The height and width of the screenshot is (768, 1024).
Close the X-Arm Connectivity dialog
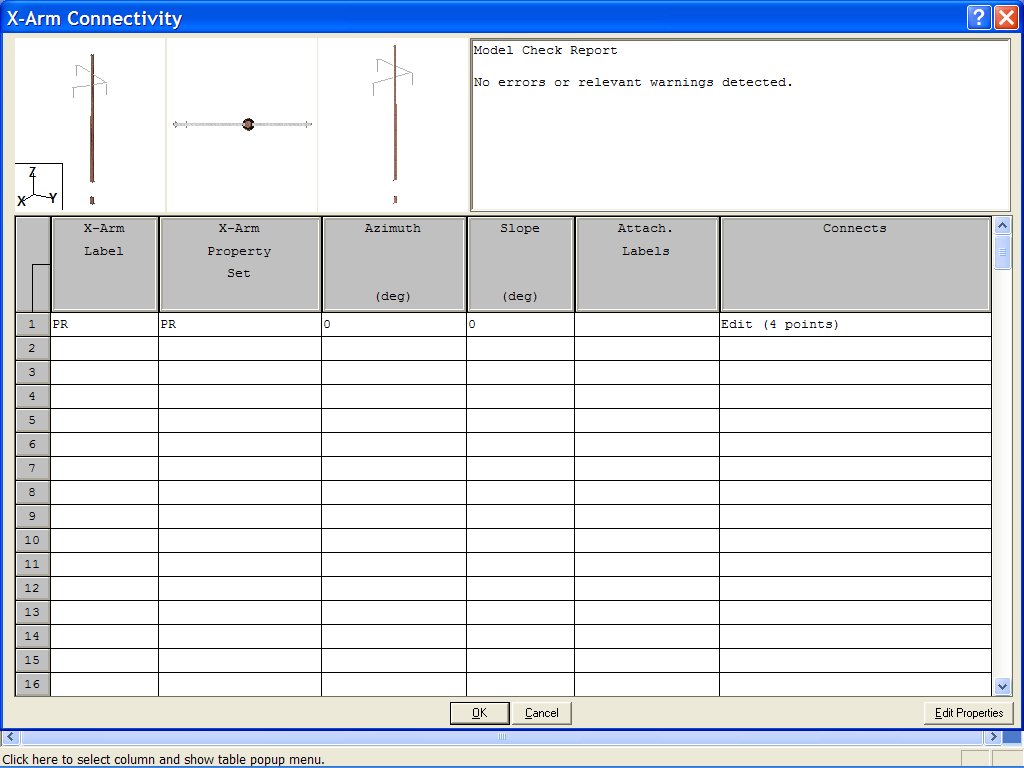pyautogui.click(x=1006, y=17)
